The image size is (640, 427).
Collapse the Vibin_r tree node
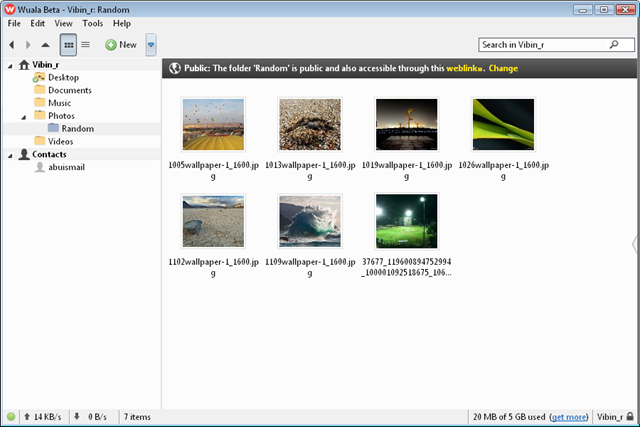pos(10,65)
